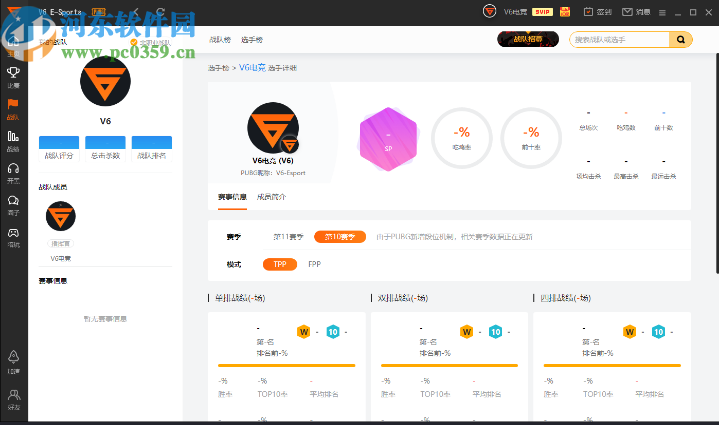Click the V6电竞 player profile avatar
The image size is (719, 425).
[273, 127]
